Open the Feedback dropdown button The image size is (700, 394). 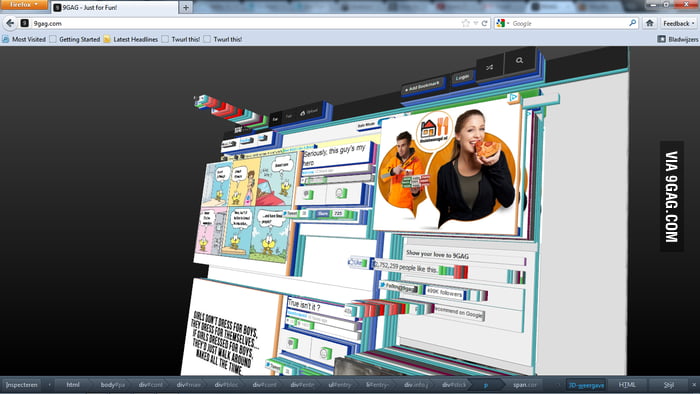679,23
